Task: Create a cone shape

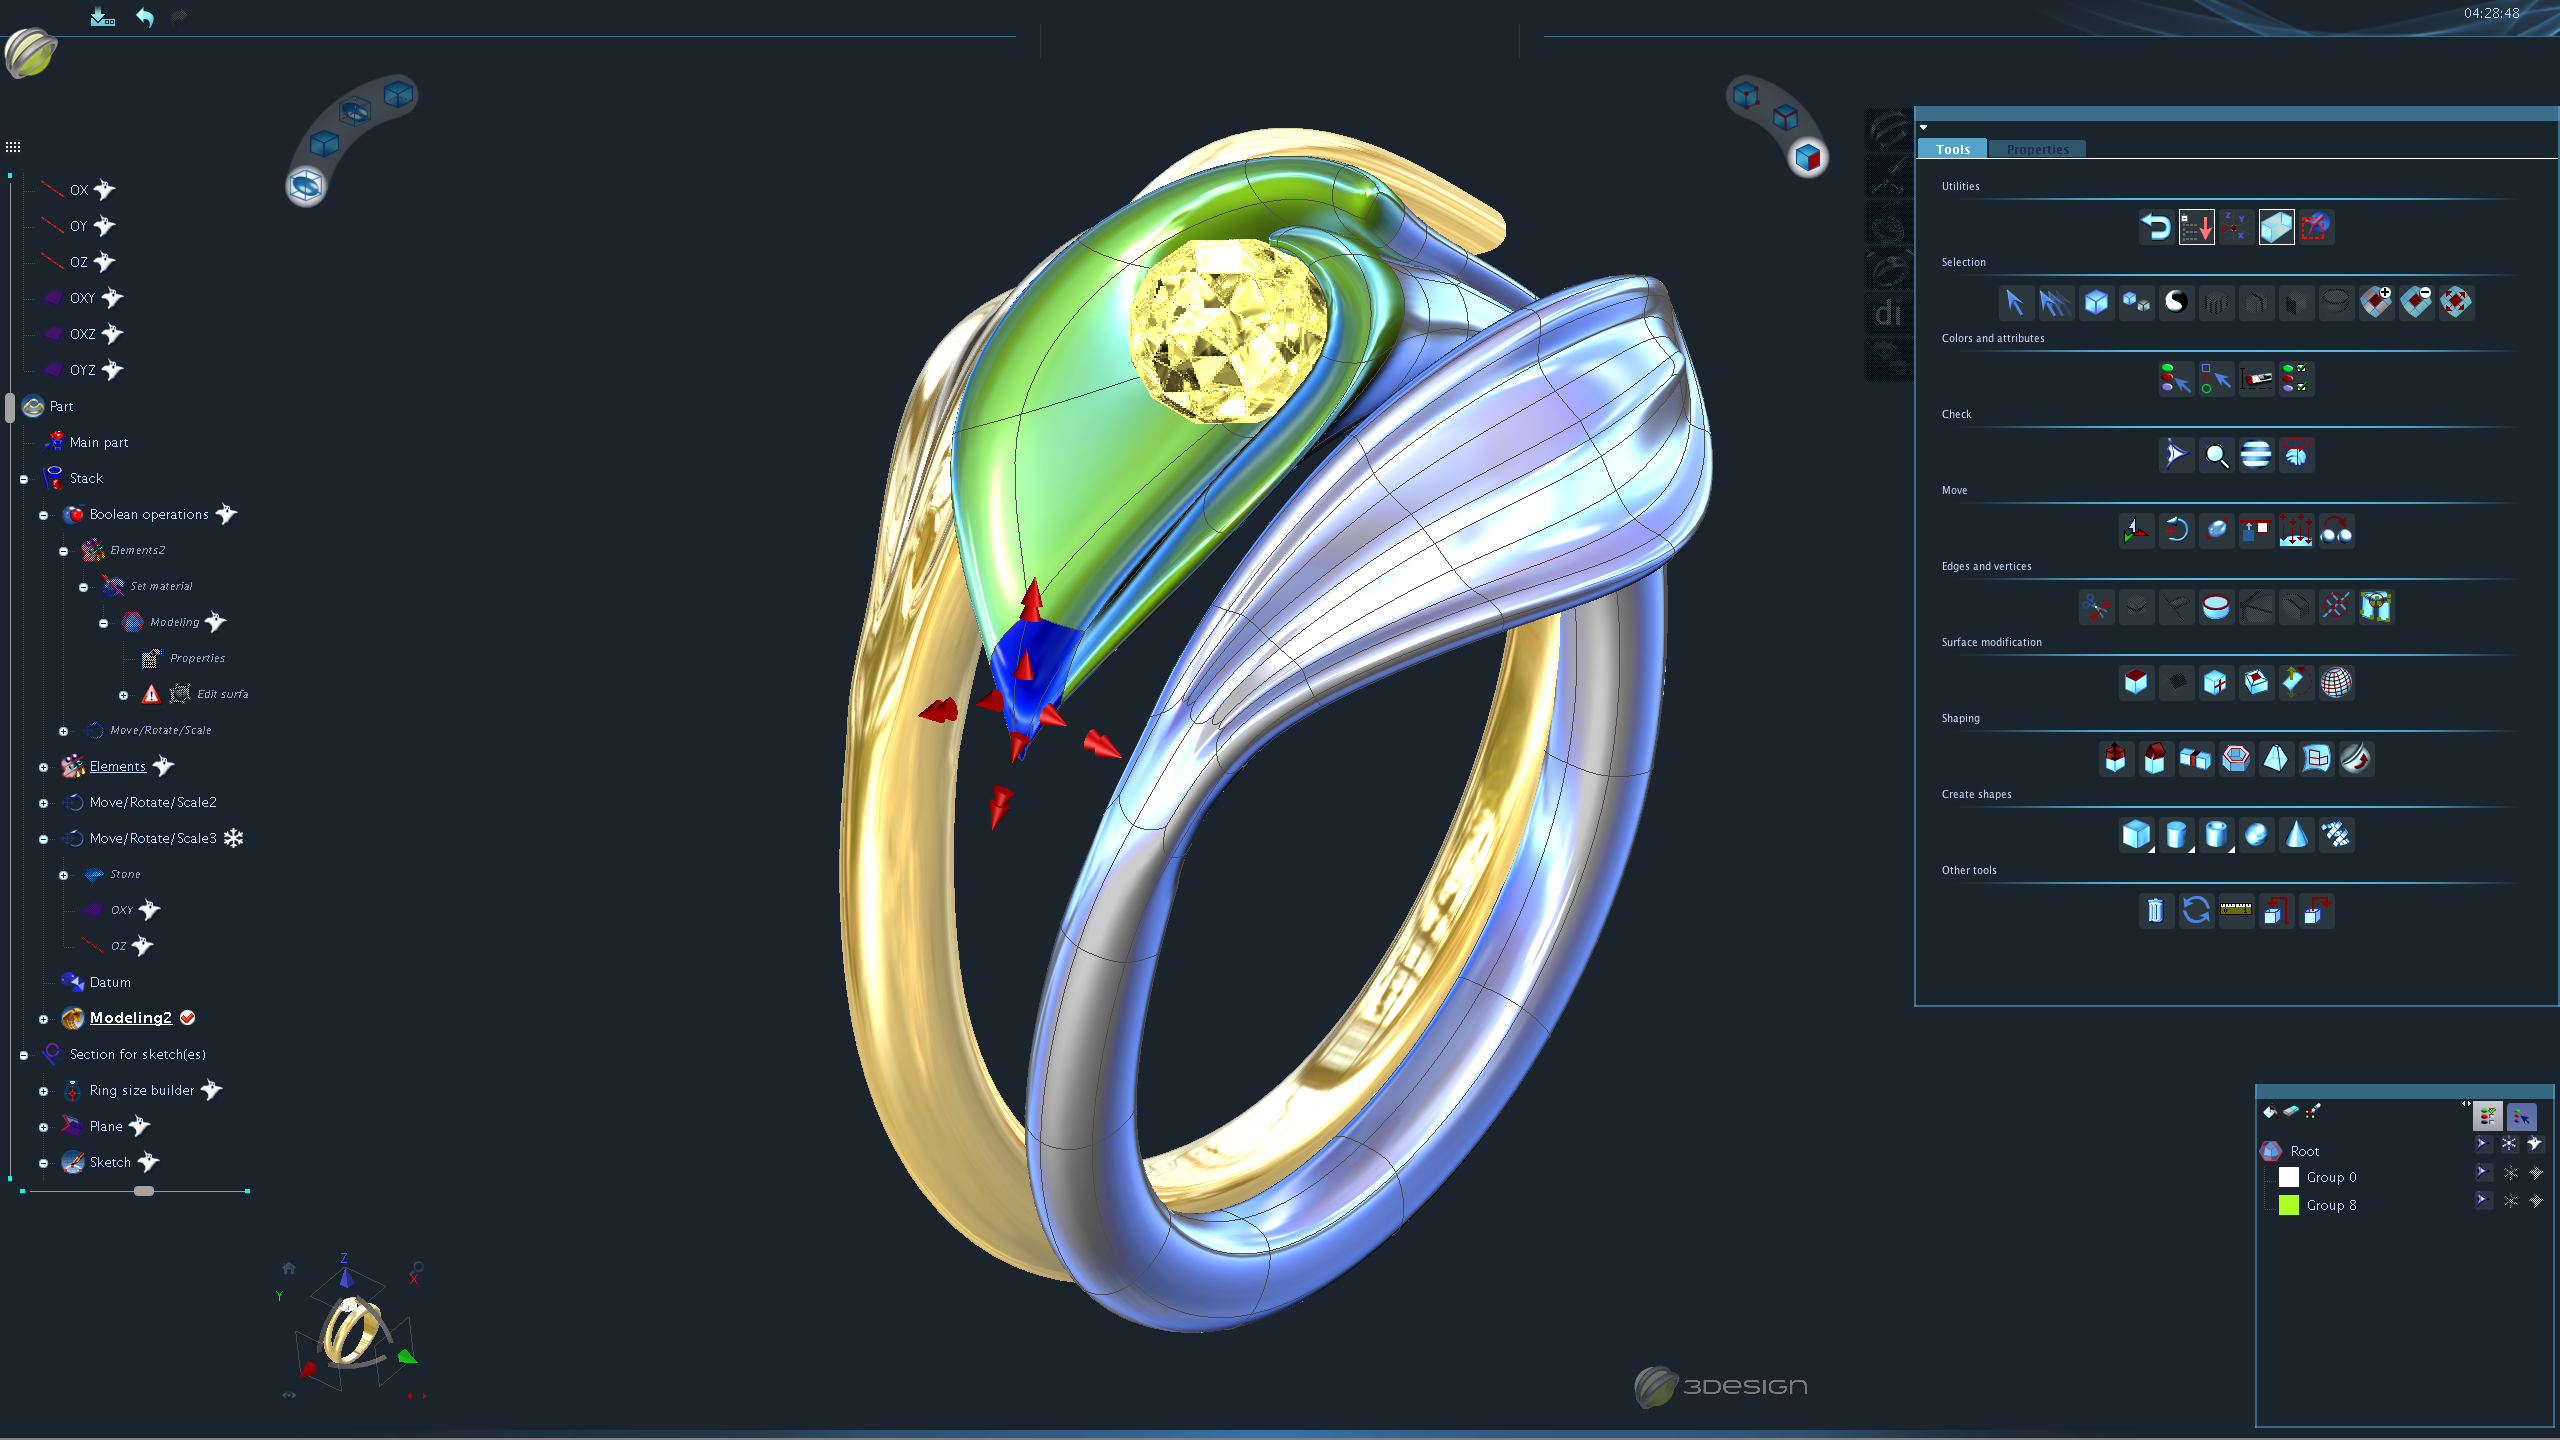Action: coord(2296,835)
